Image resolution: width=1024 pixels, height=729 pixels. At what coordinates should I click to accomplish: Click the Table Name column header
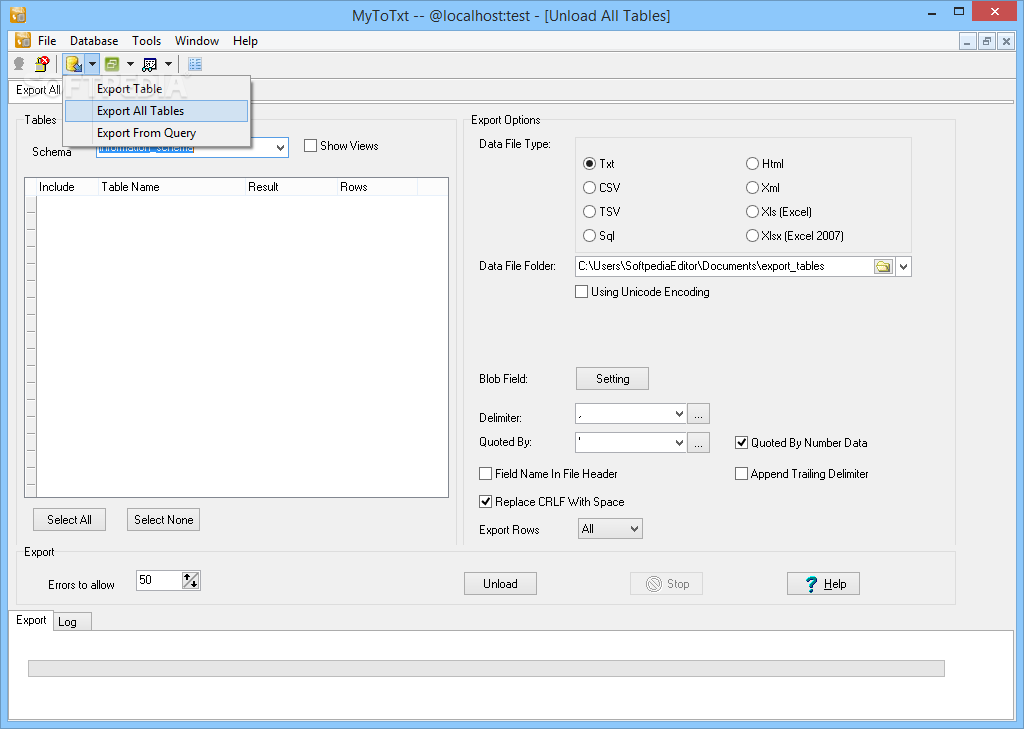(172, 187)
